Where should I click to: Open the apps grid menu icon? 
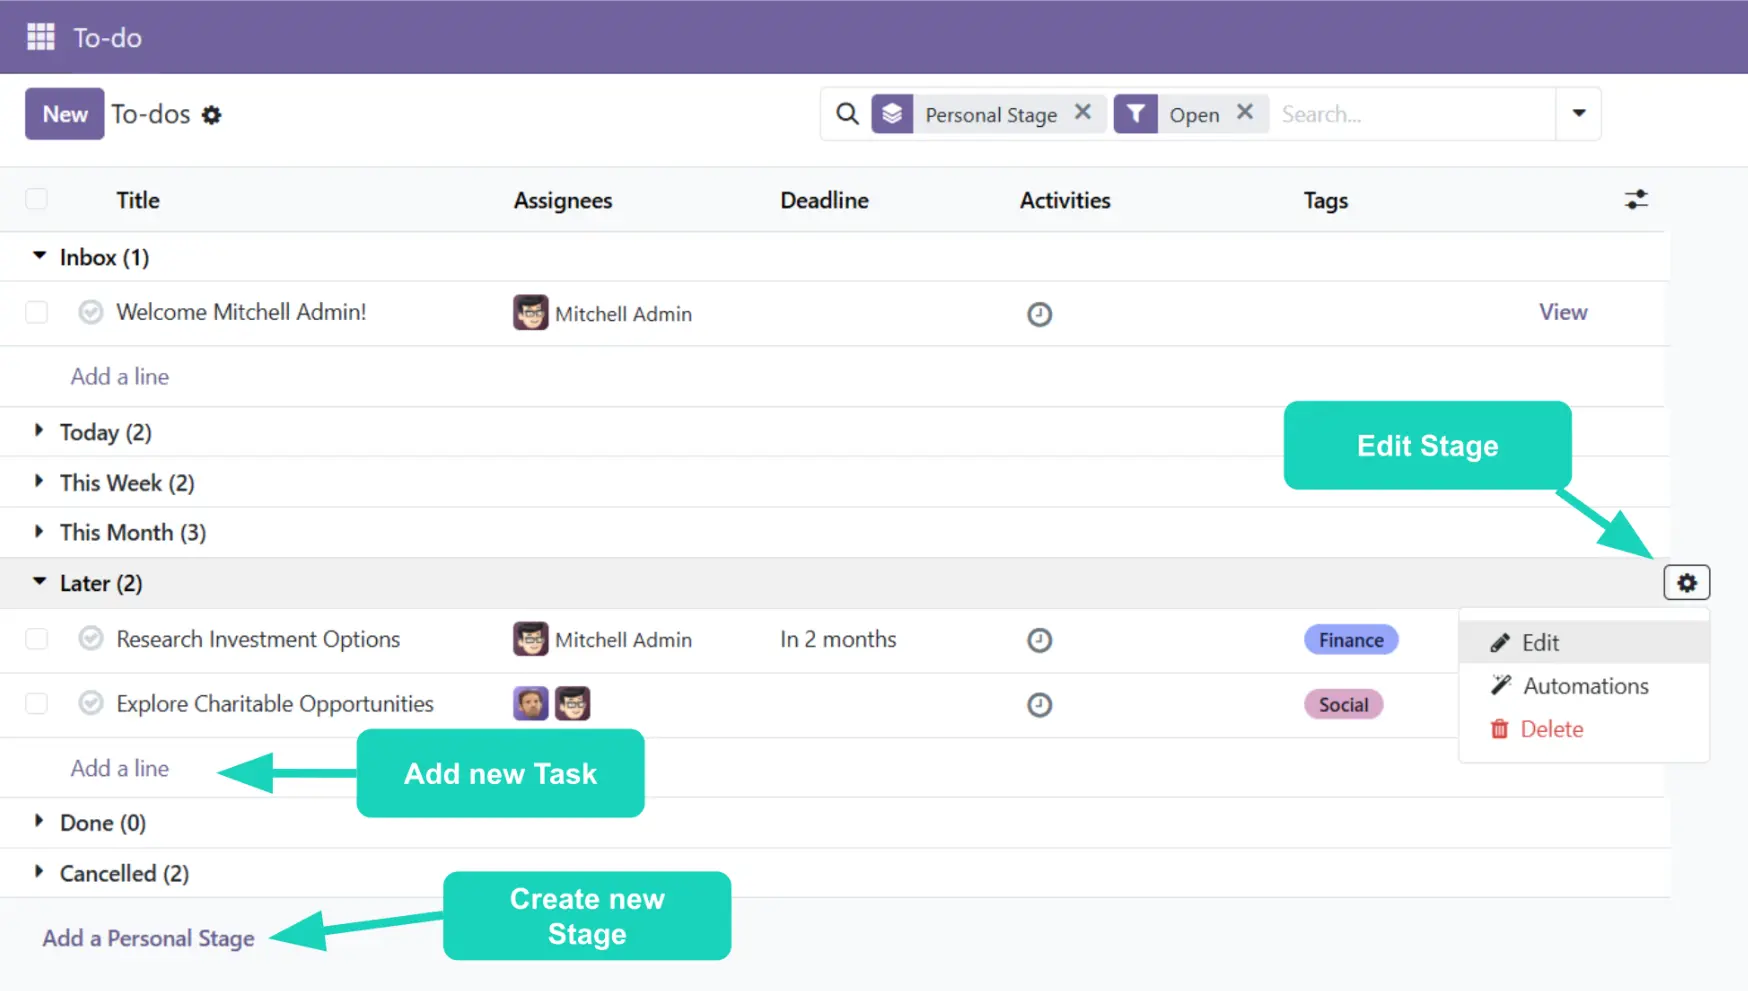pos(40,37)
